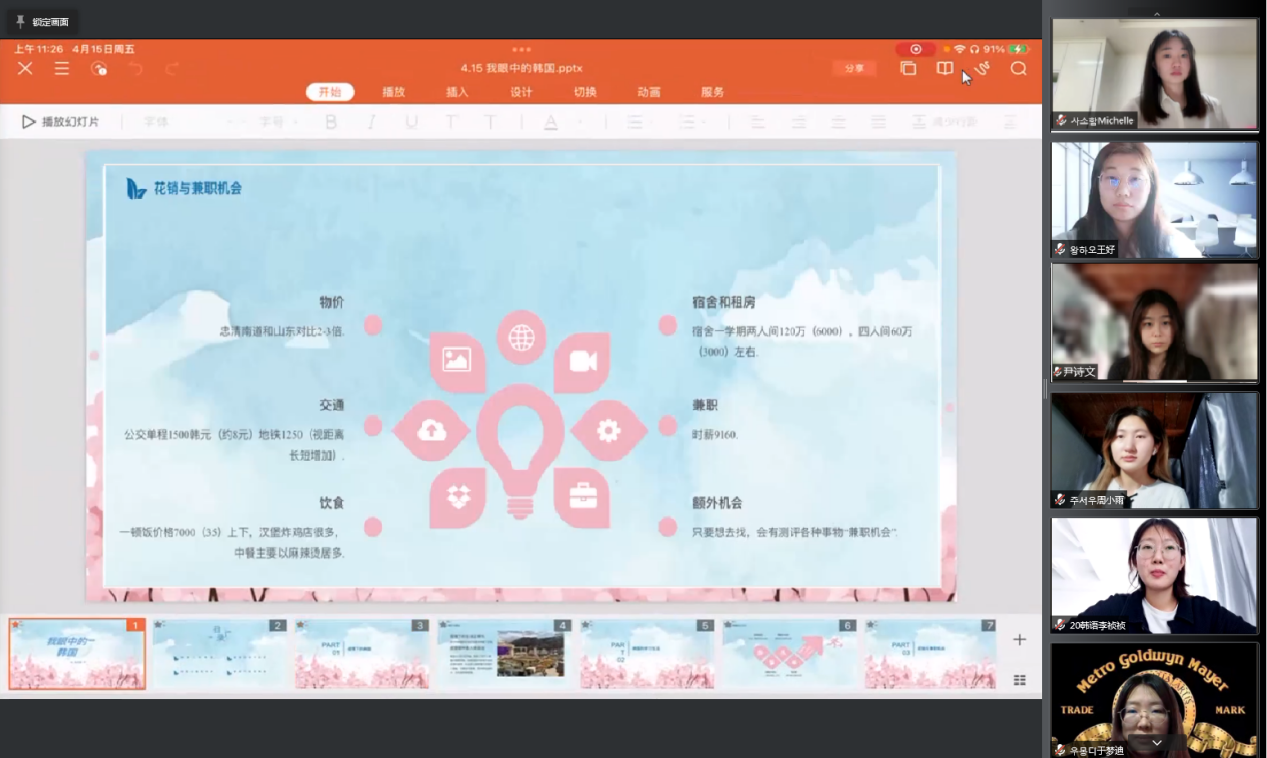Image resolution: width=1267 pixels, height=758 pixels.
Task: Open the font color A swatch
Action: [551, 122]
